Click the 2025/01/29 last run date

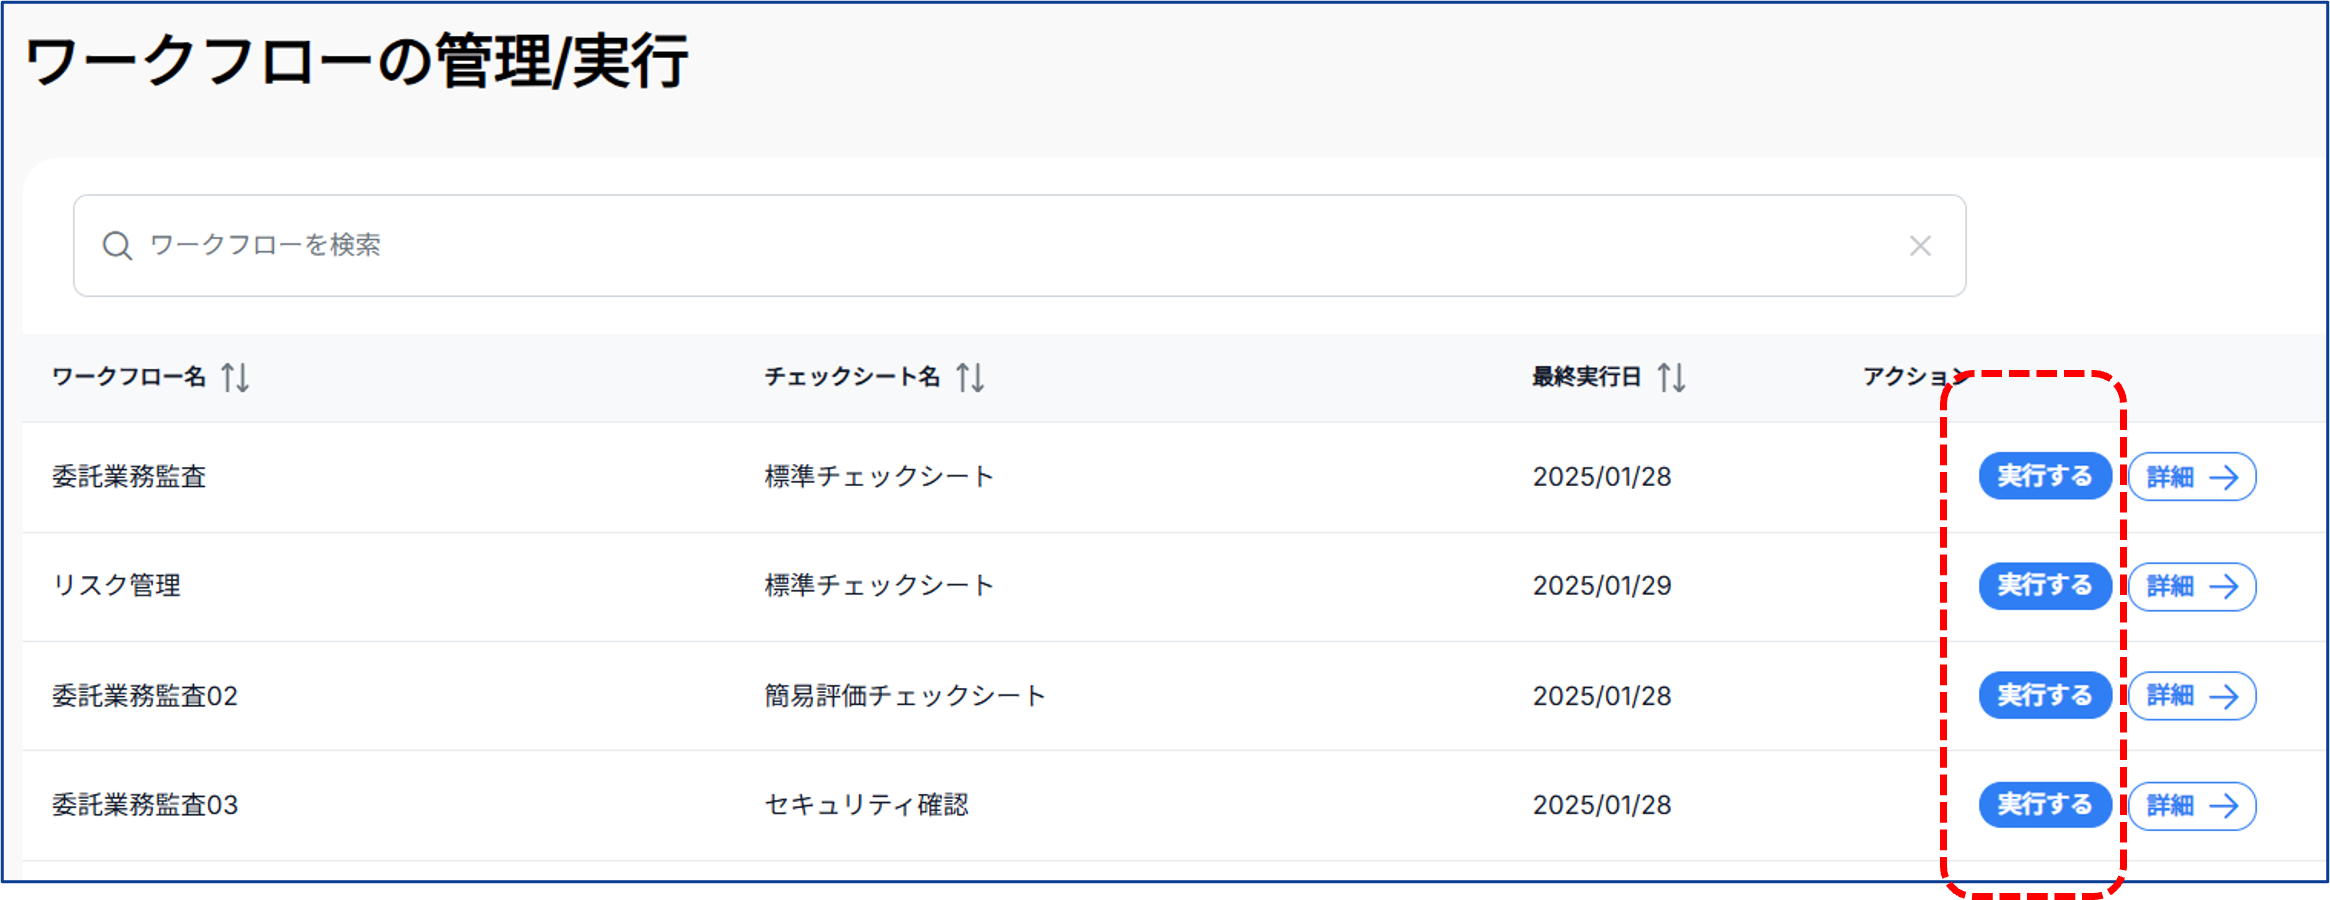[x=1602, y=586]
